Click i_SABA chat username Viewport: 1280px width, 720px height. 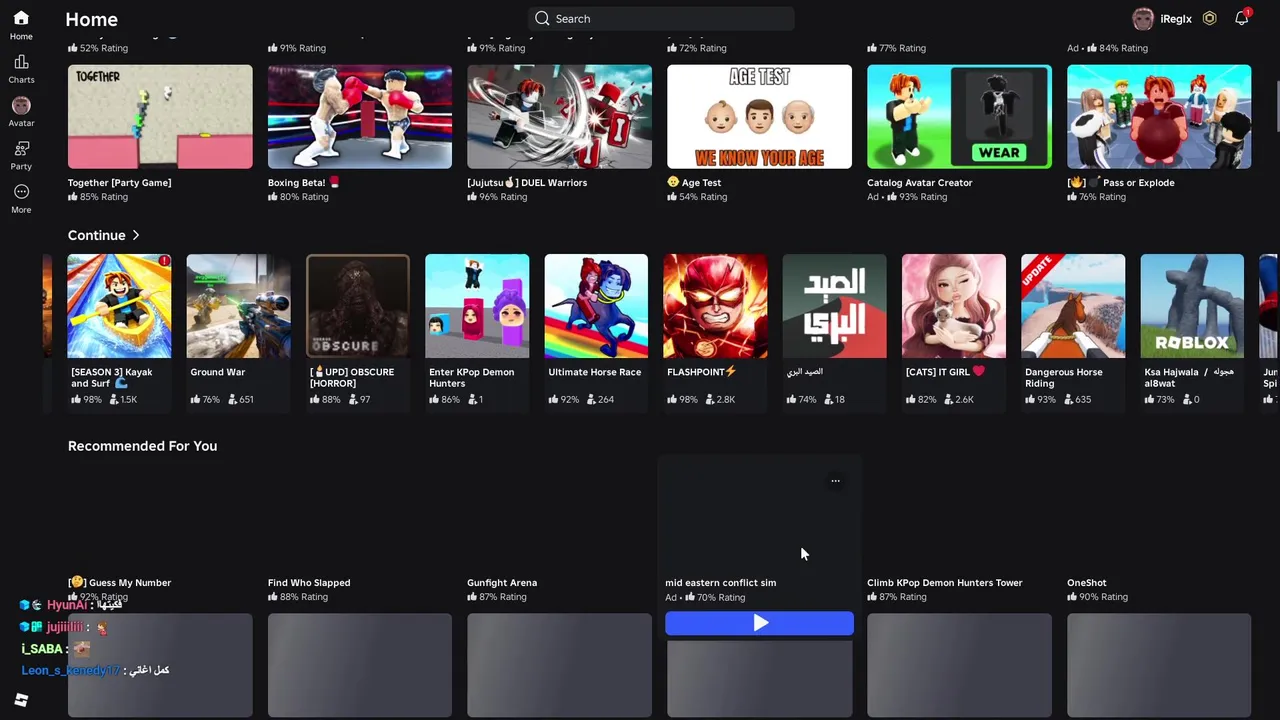(43, 649)
